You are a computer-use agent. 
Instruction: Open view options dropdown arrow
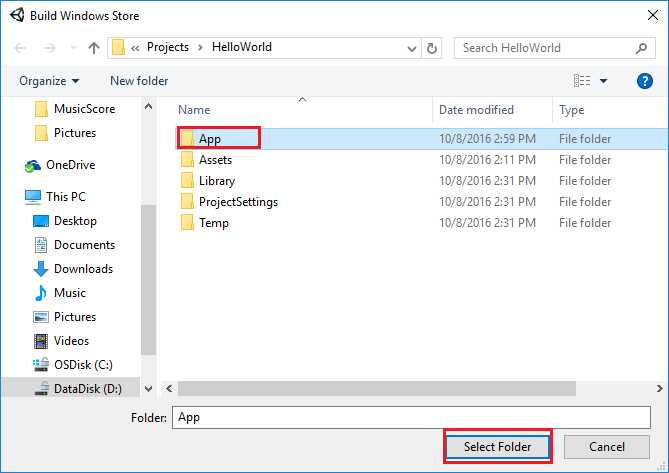pos(603,81)
